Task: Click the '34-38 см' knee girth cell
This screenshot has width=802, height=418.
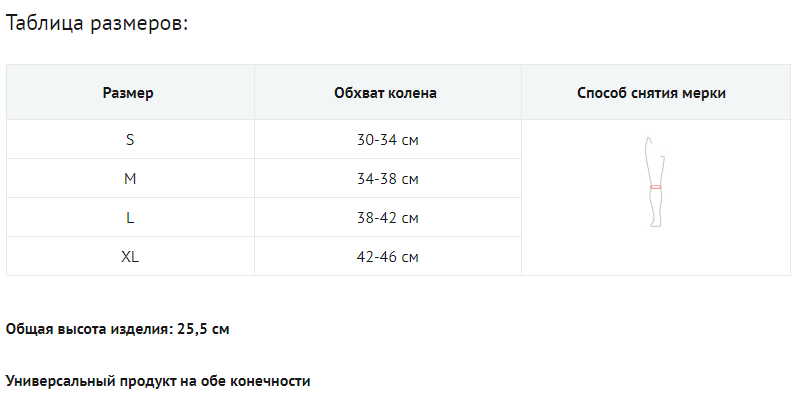Action: coord(387,179)
